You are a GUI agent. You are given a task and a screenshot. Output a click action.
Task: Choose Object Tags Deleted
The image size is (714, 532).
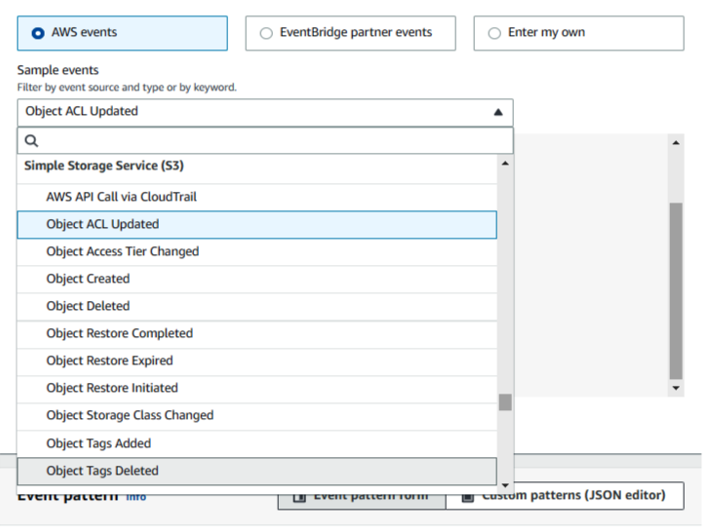click(257, 471)
